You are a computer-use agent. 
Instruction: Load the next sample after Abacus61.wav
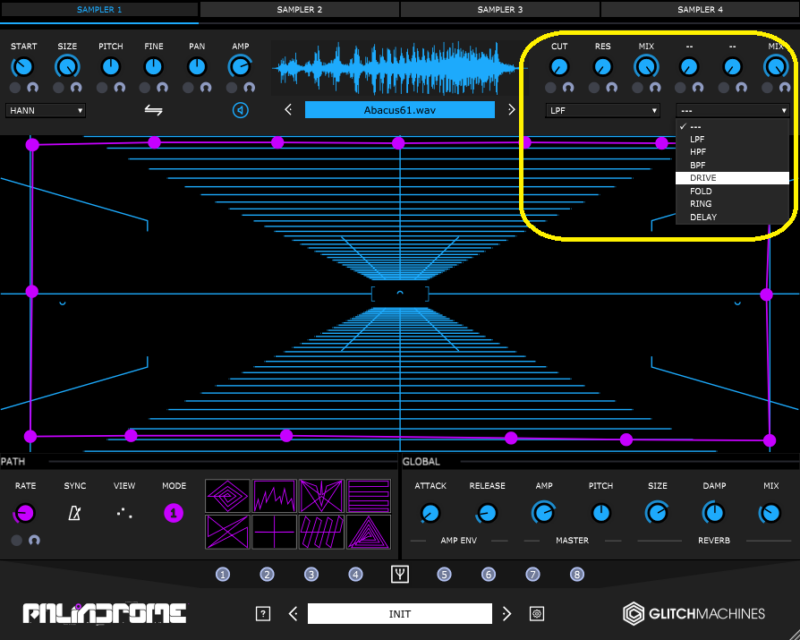click(511, 110)
